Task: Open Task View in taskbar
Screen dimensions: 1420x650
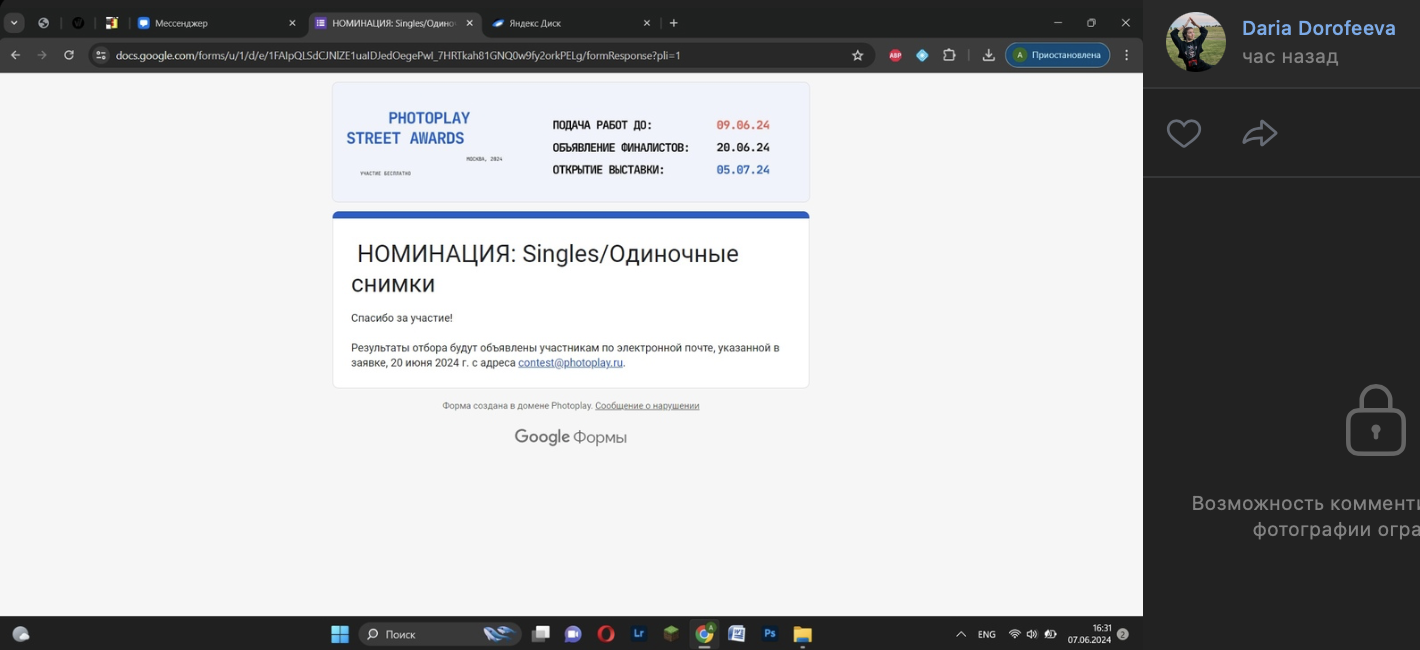Action: coord(541,634)
